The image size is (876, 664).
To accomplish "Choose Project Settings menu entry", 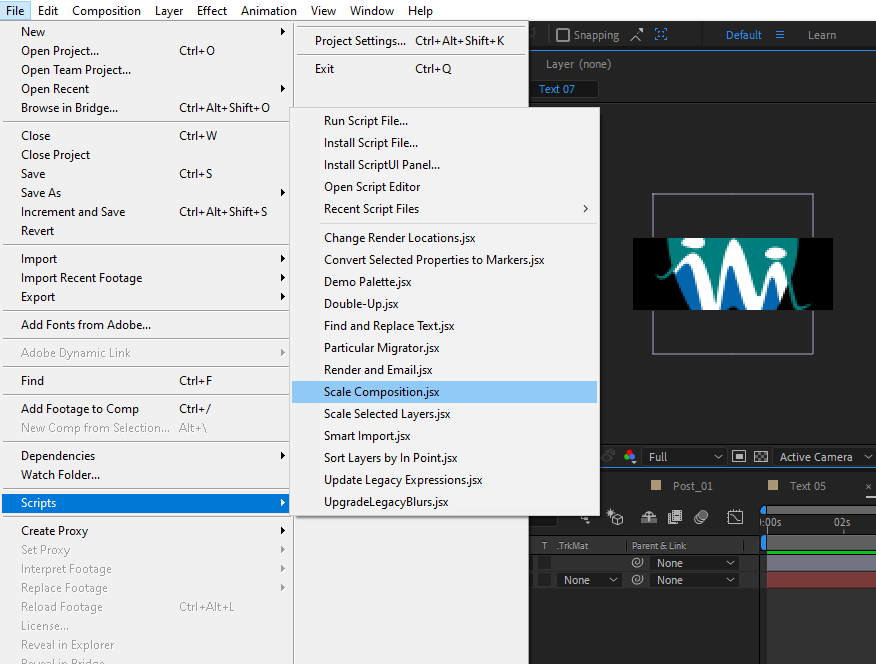I will tap(411, 41).
